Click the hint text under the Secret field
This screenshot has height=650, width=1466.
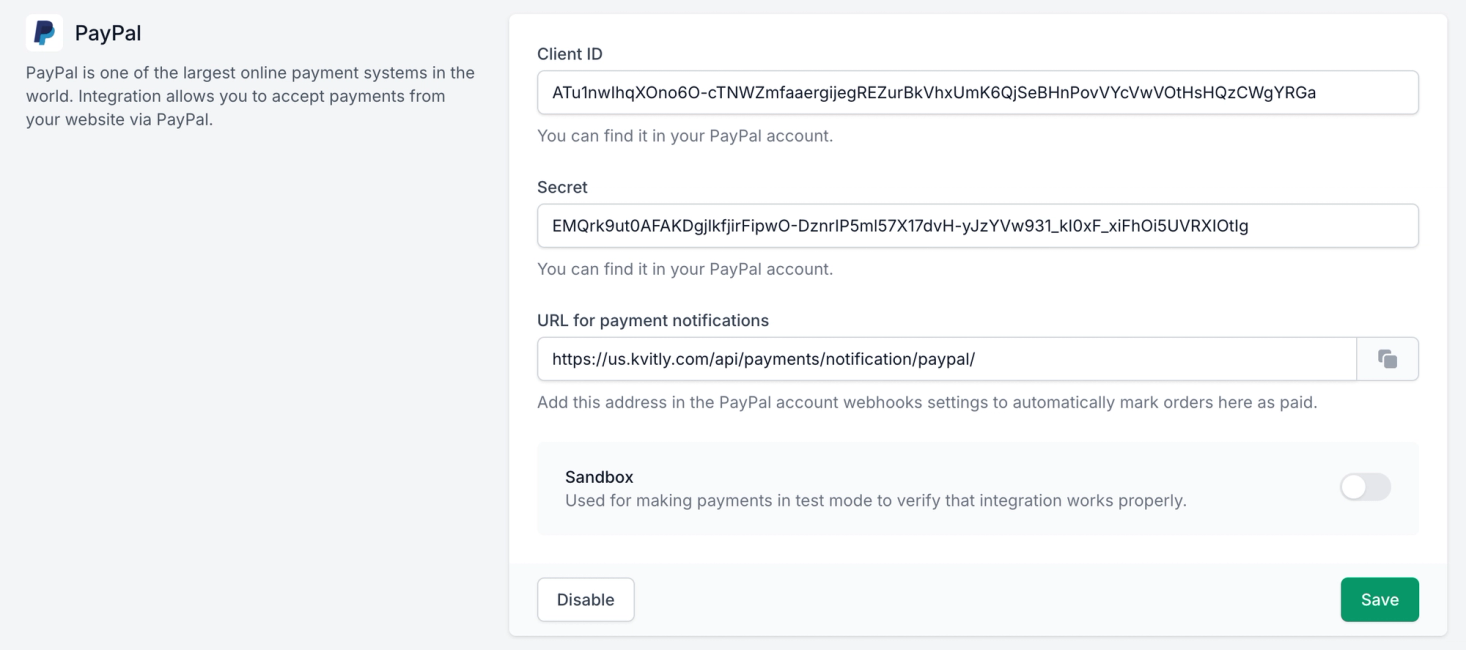[x=685, y=269]
